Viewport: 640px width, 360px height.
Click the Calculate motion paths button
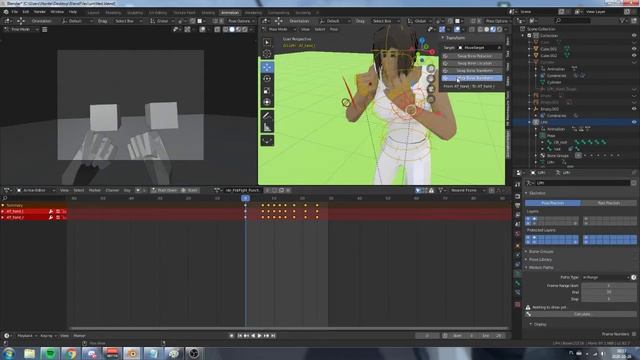tap(582, 314)
